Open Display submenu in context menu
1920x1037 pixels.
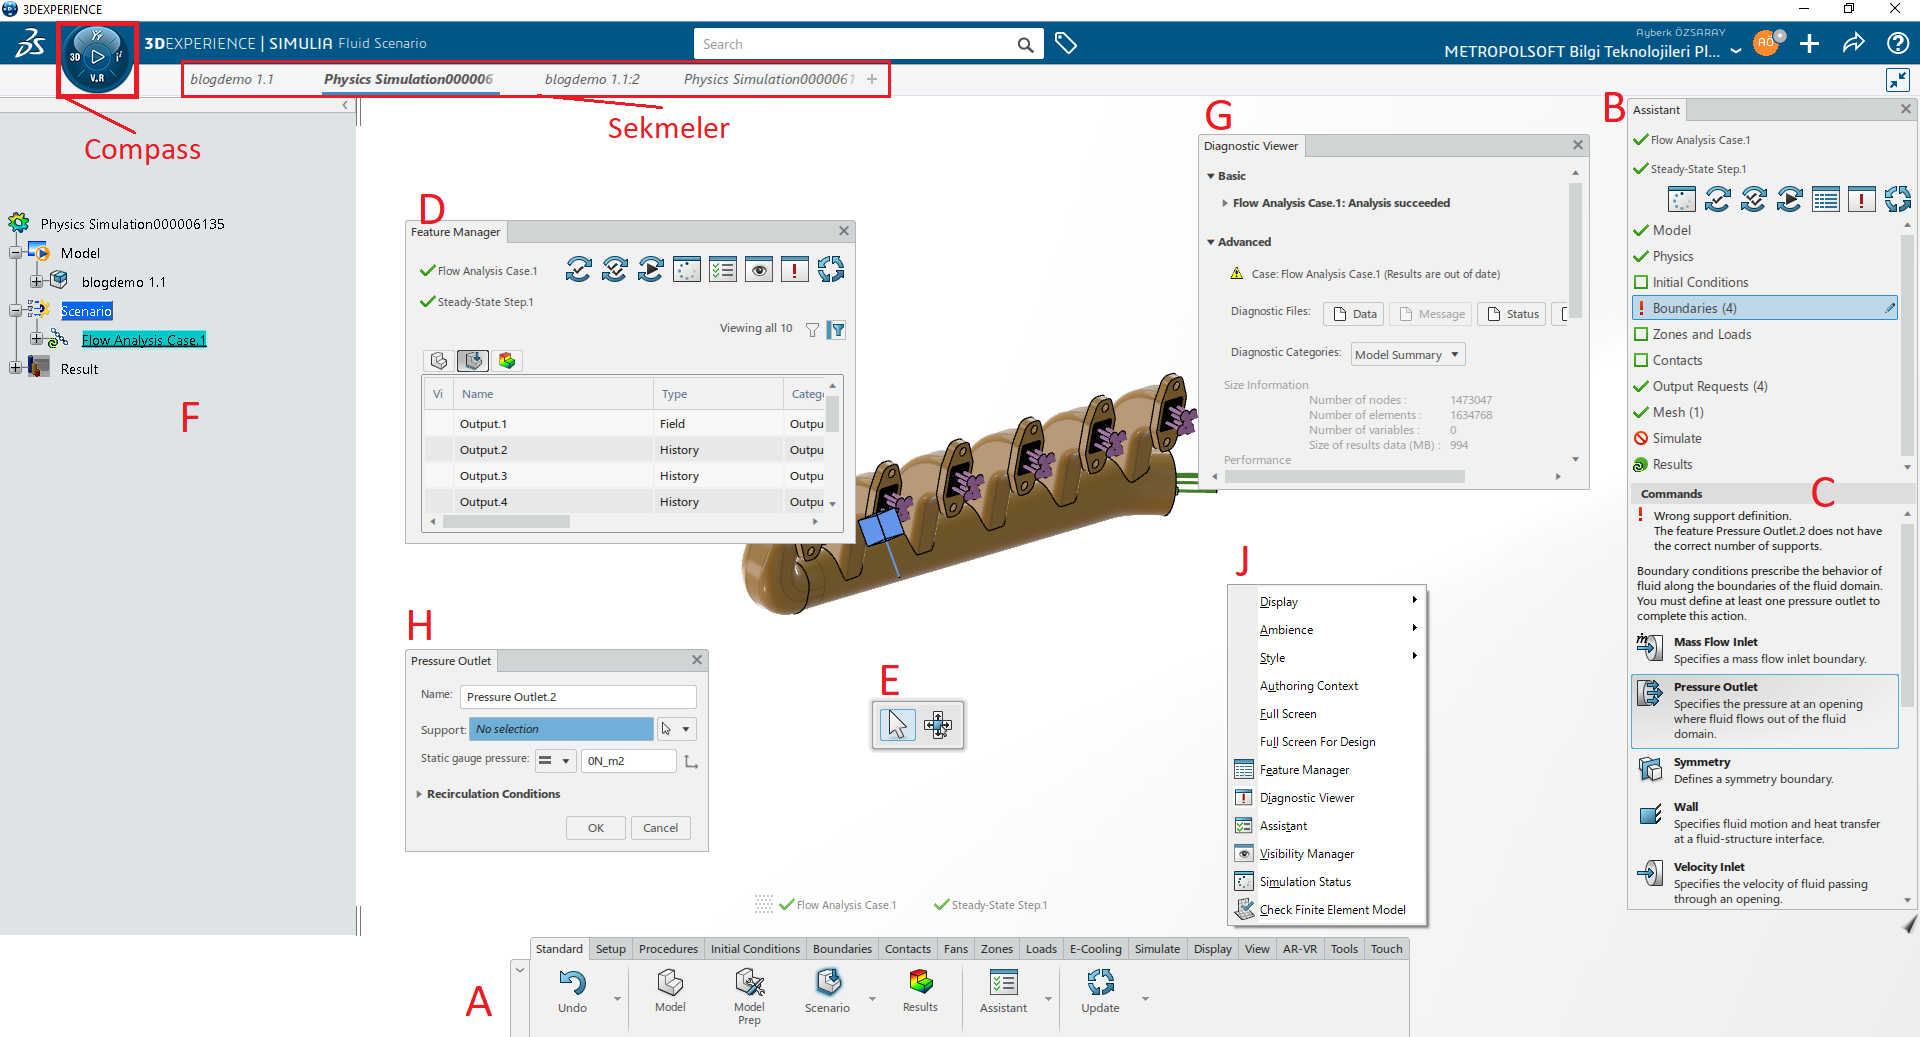(x=1327, y=602)
